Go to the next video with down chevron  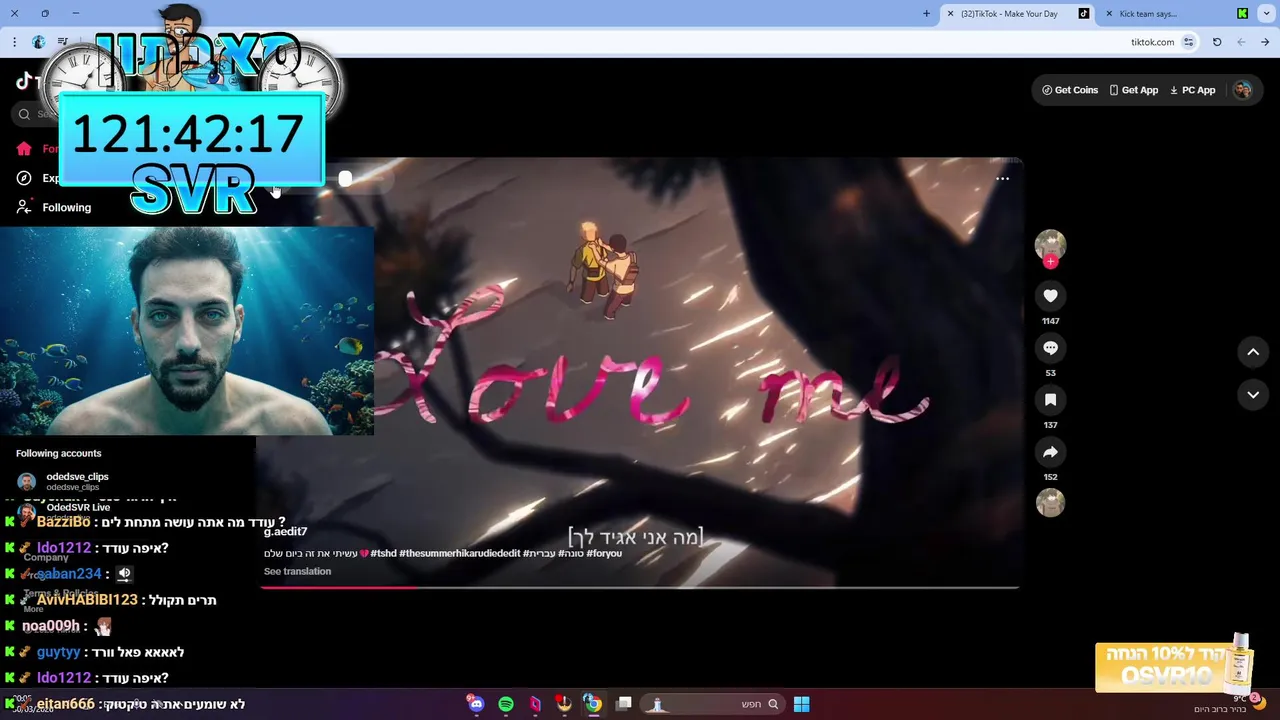(x=1253, y=395)
